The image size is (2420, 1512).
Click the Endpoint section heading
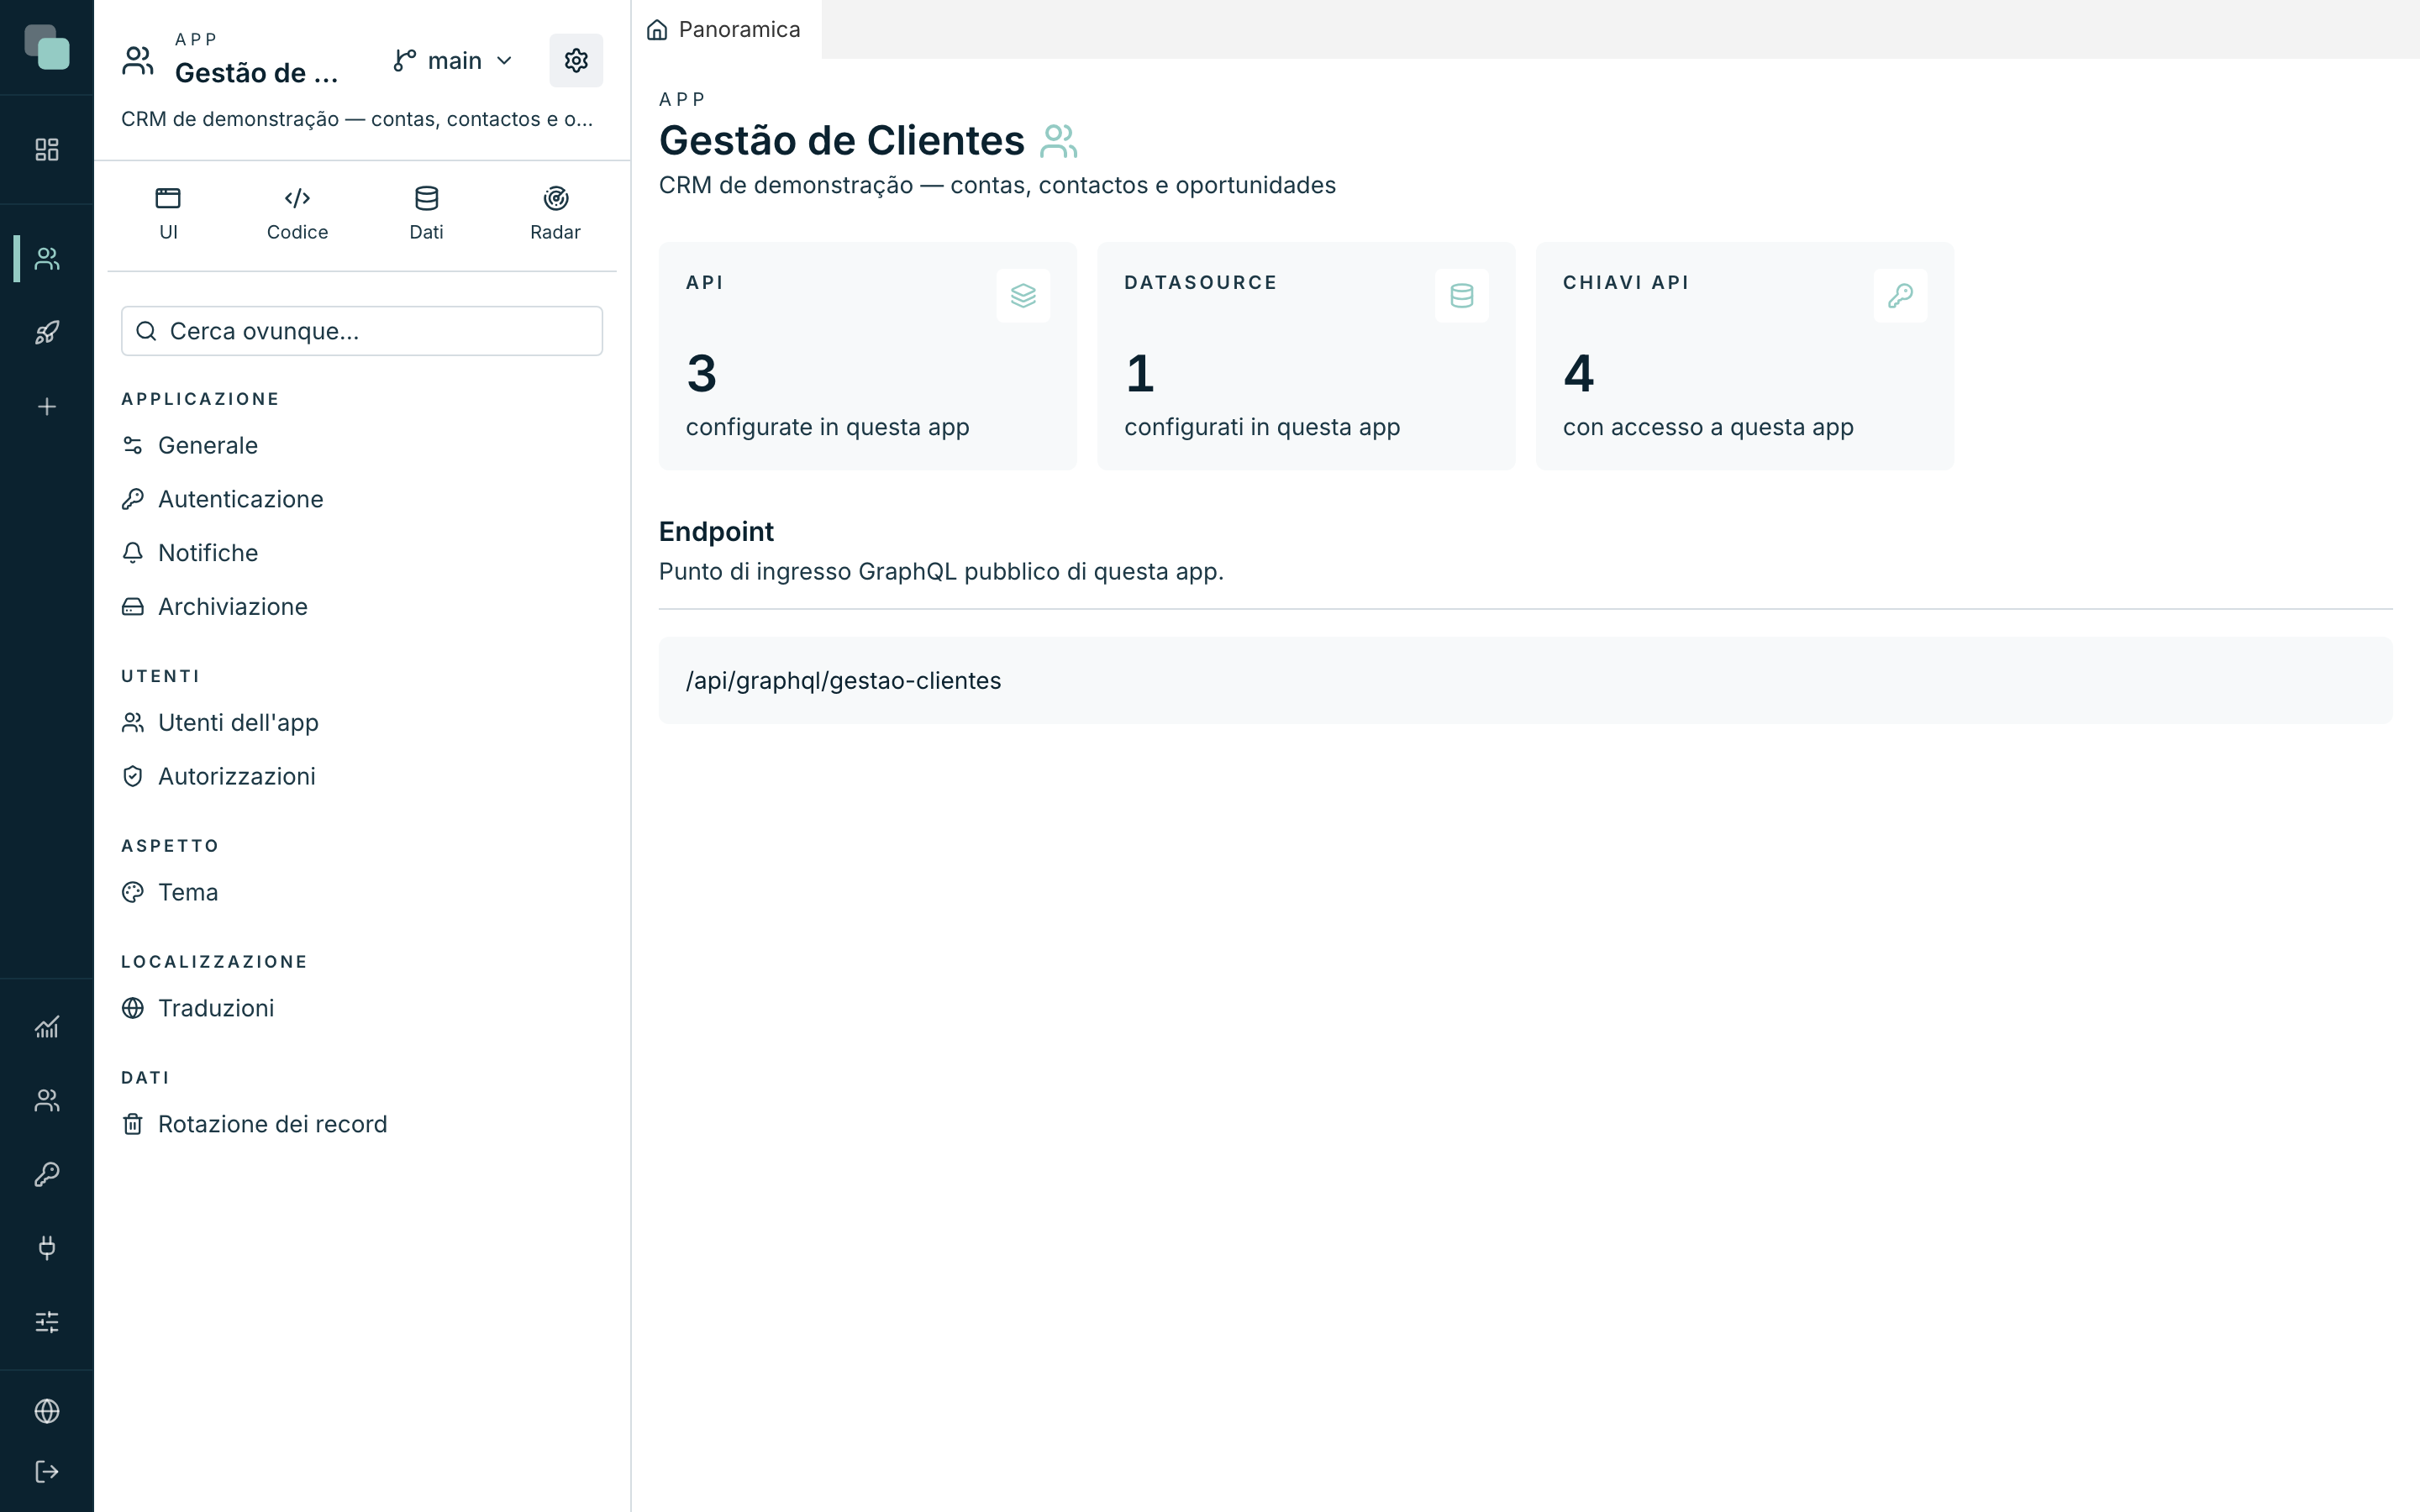click(716, 532)
